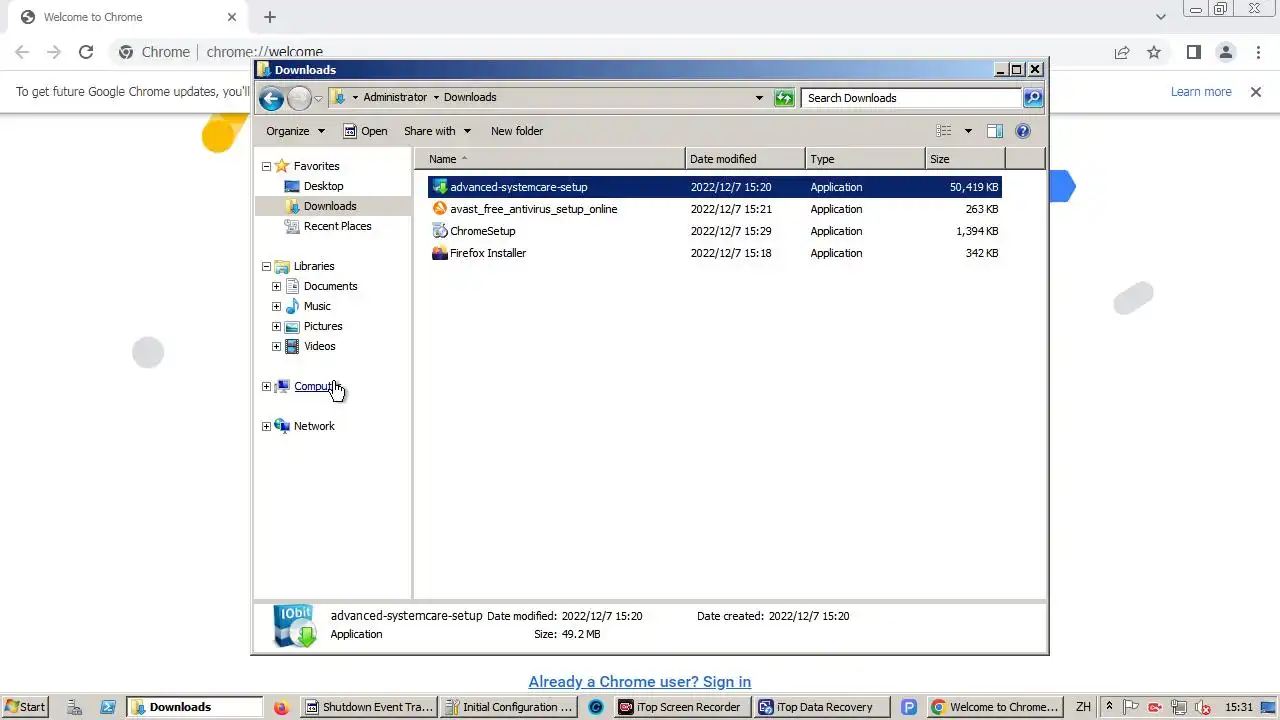1280x720 pixels.
Task: Sort files by Date modified column
Action: (x=745, y=159)
